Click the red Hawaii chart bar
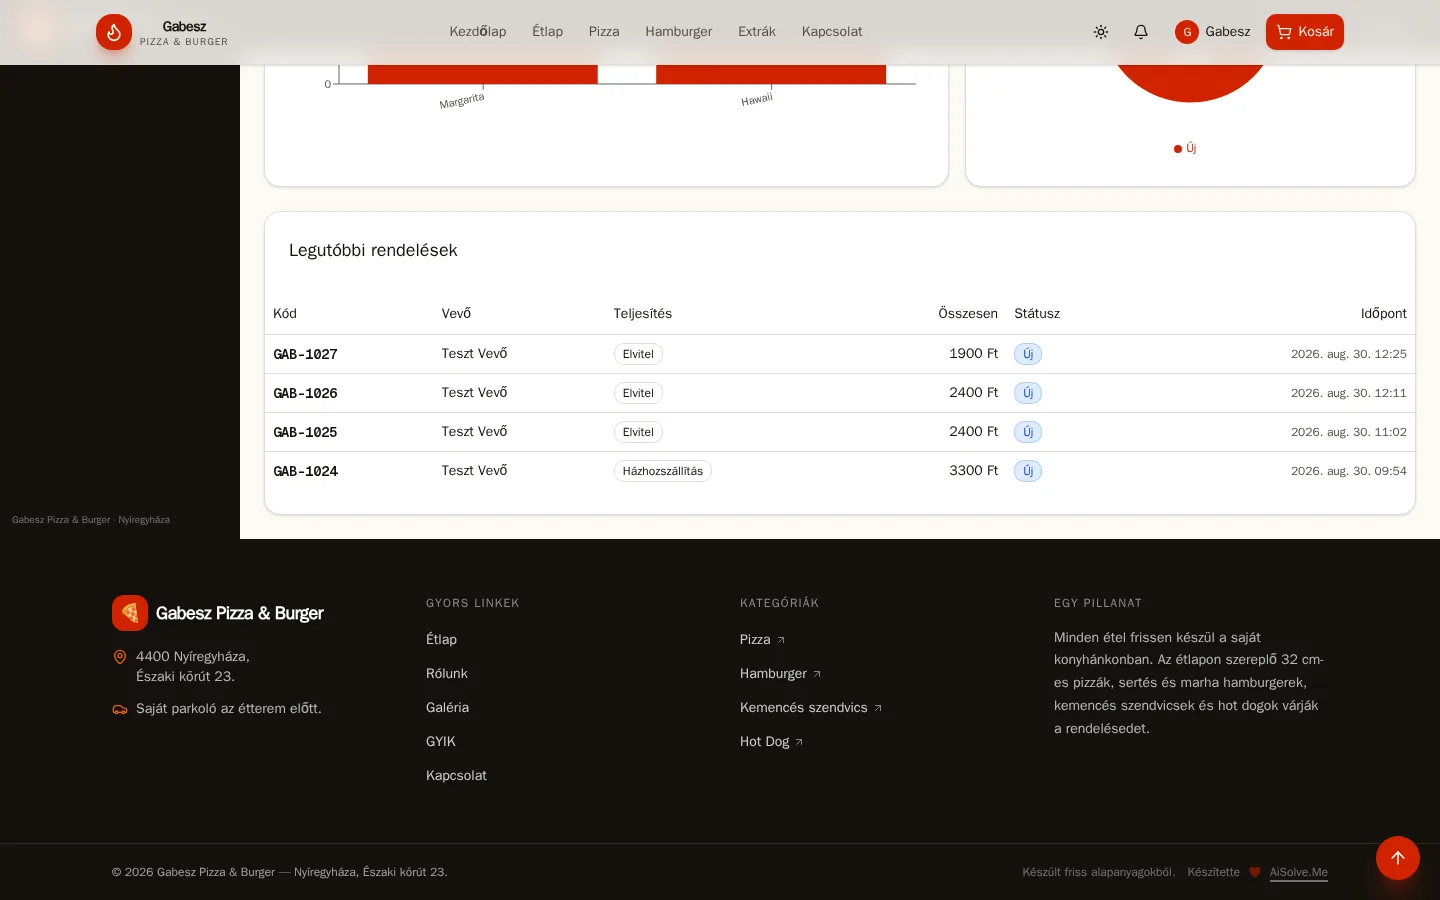This screenshot has height=900, width=1440. click(771, 74)
